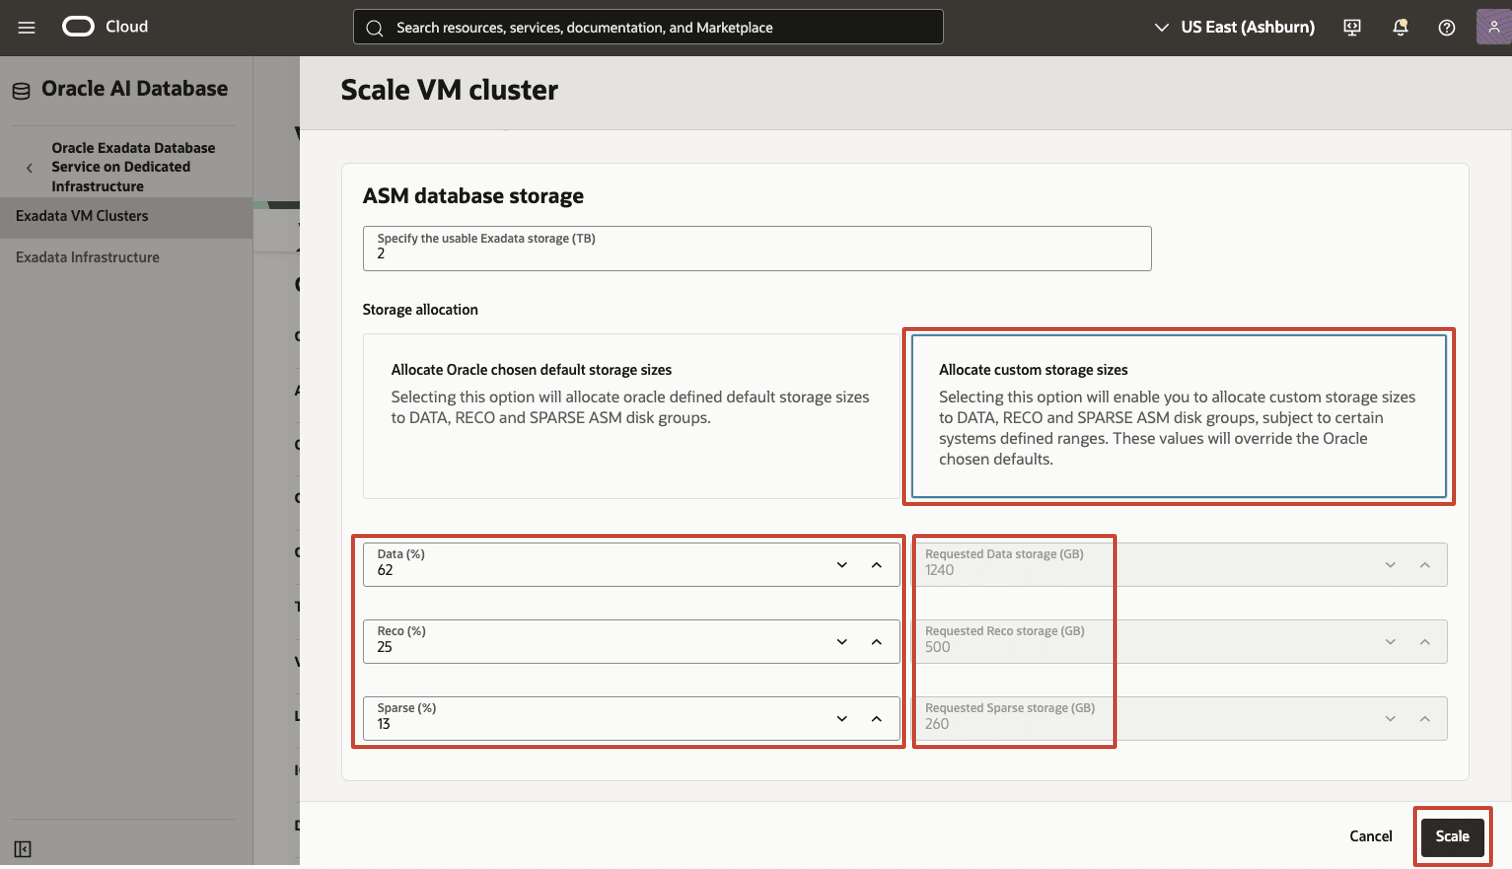Choose Allocate custom storage sizes option
This screenshot has height=869, width=1512.
[1179, 416]
